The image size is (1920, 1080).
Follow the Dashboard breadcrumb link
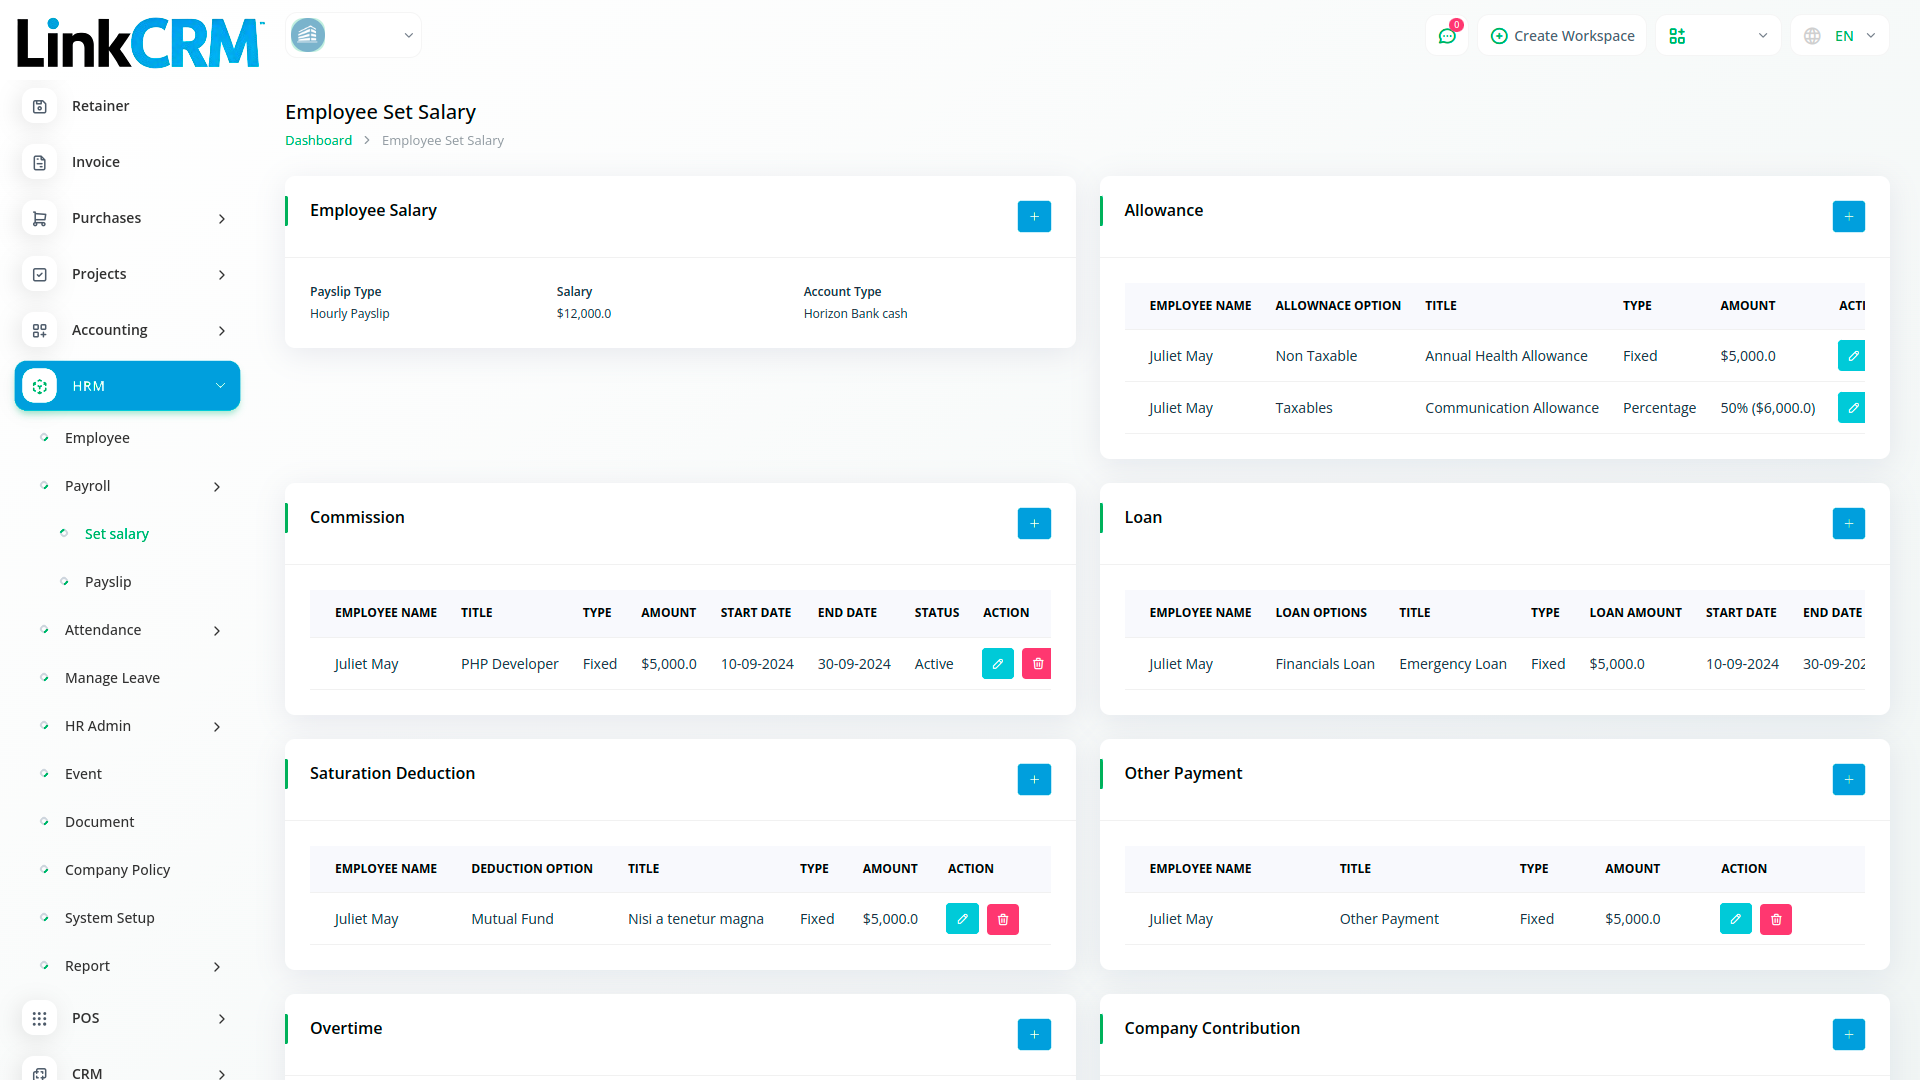click(x=318, y=141)
